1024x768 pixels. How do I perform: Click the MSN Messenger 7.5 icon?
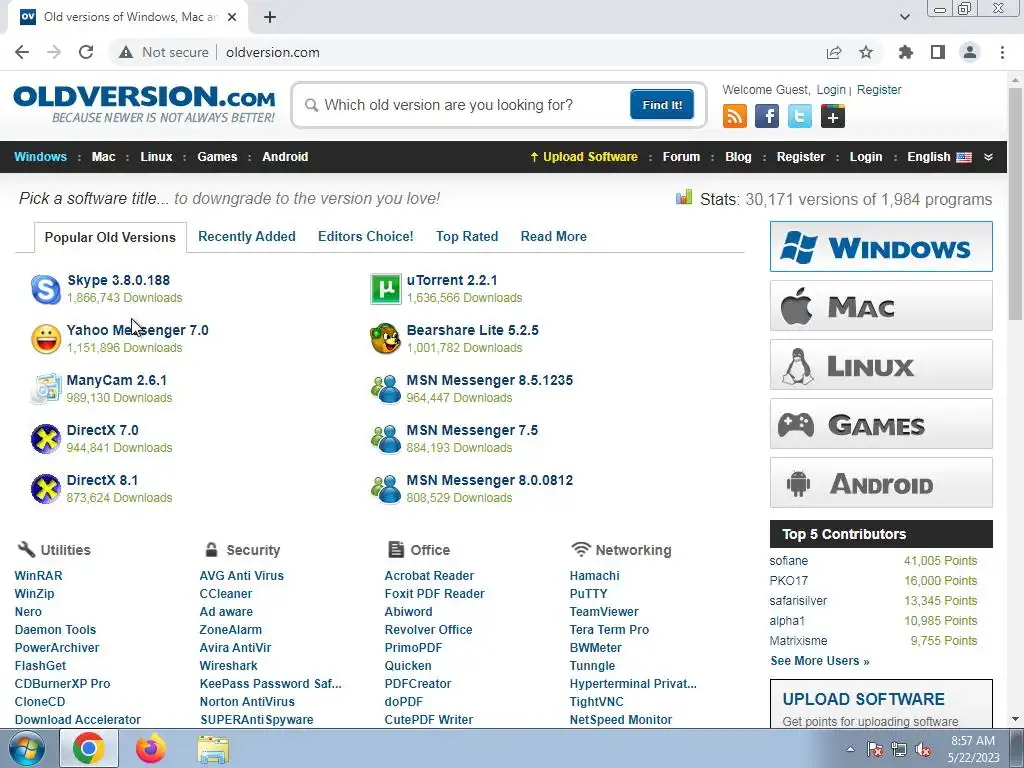385,439
